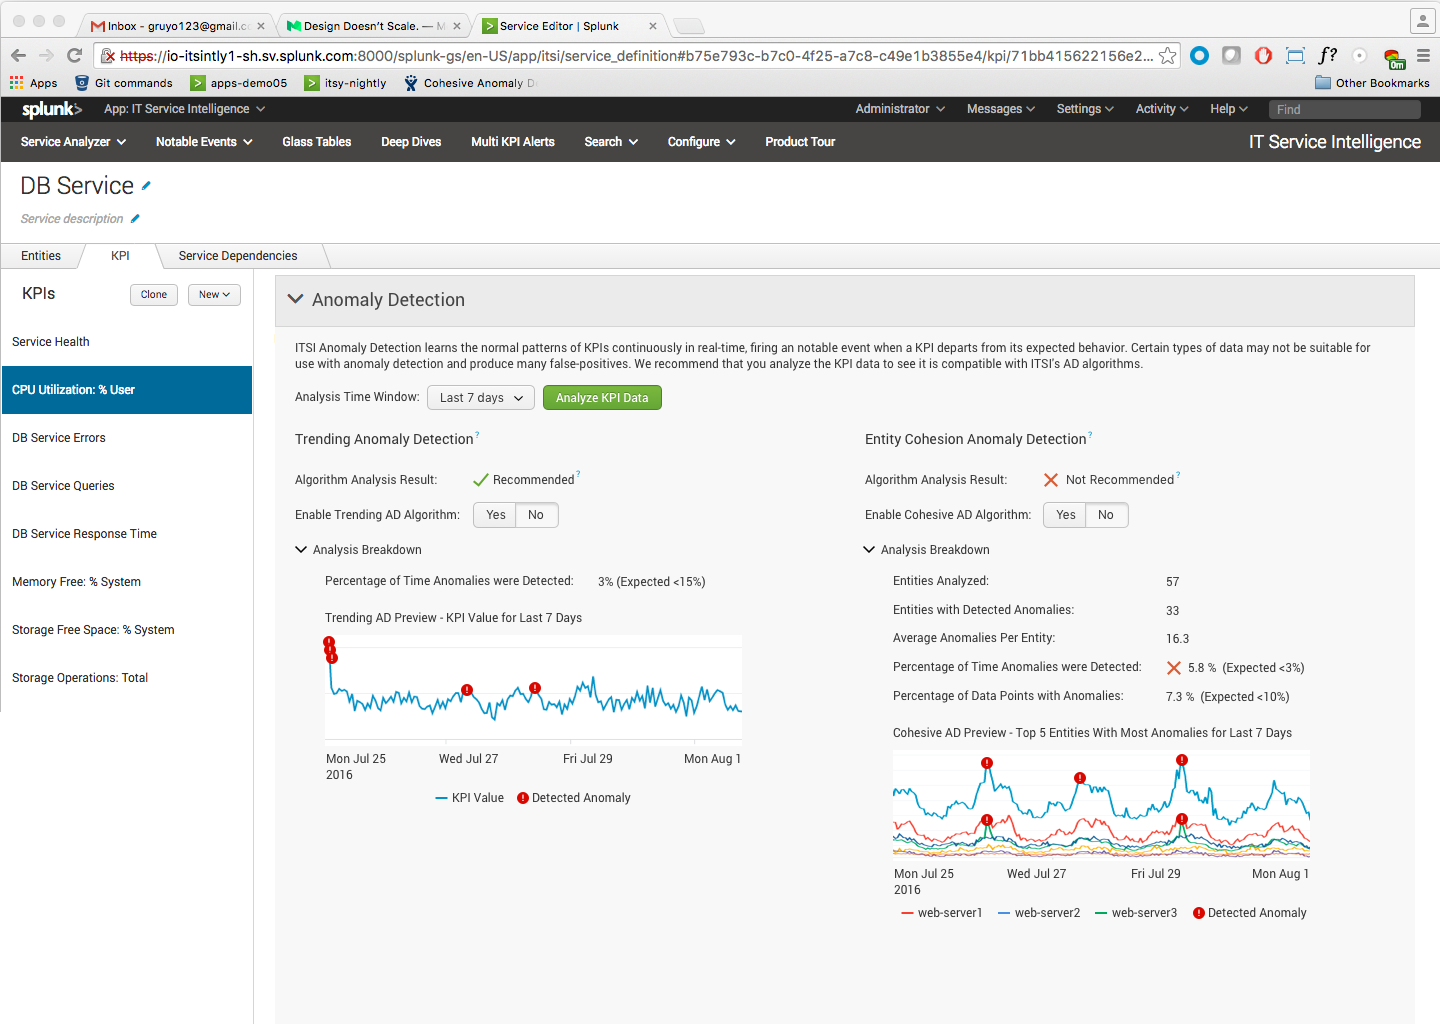Switch to the Entities tab
The image size is (1440, 1024).
click(41, 256)
